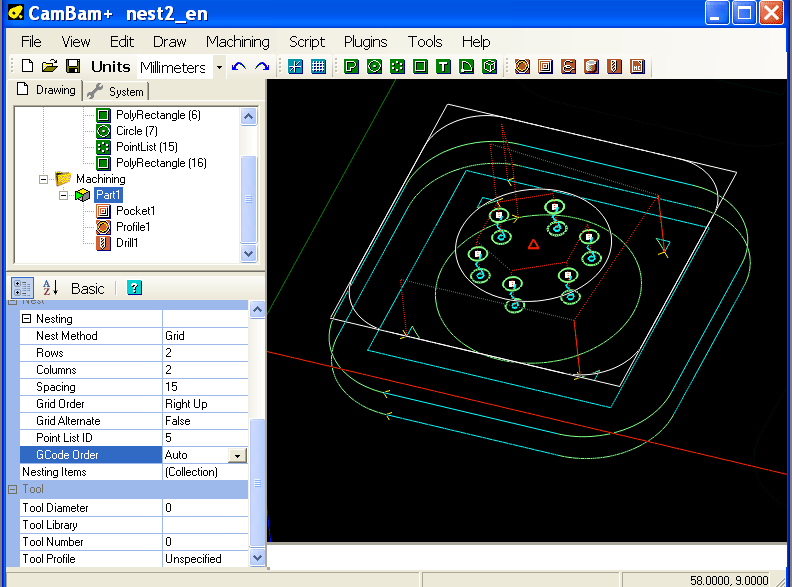Image resolution: width=792 pixels, height=587 pixels.
Task: Toggle the grid display icon
Action: coord(318,67)
